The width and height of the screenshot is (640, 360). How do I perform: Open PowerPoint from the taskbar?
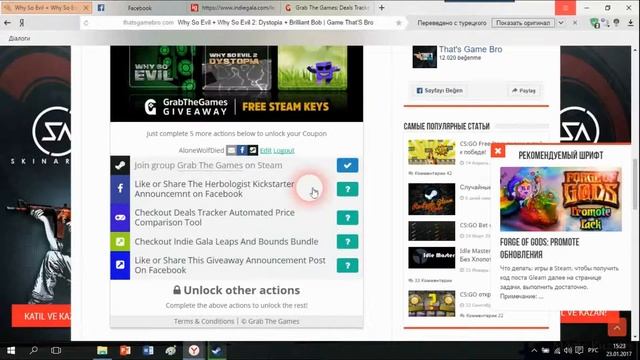(125, 351)
